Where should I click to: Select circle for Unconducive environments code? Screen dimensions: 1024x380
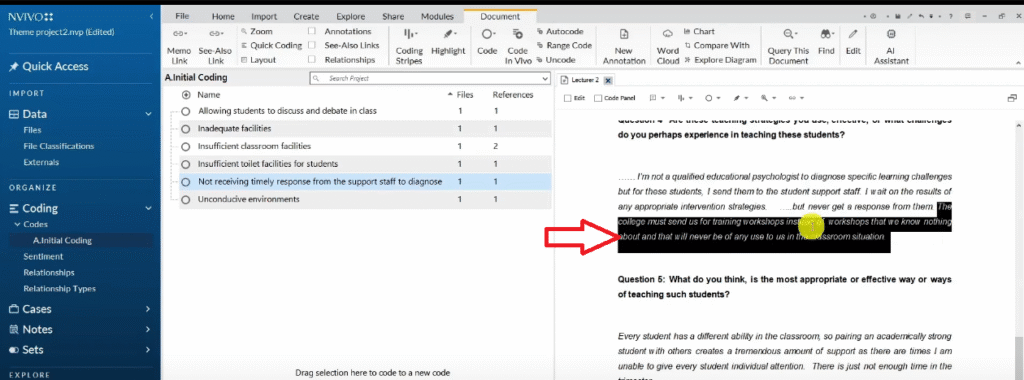pyautogui.click(x=185, y=199)
